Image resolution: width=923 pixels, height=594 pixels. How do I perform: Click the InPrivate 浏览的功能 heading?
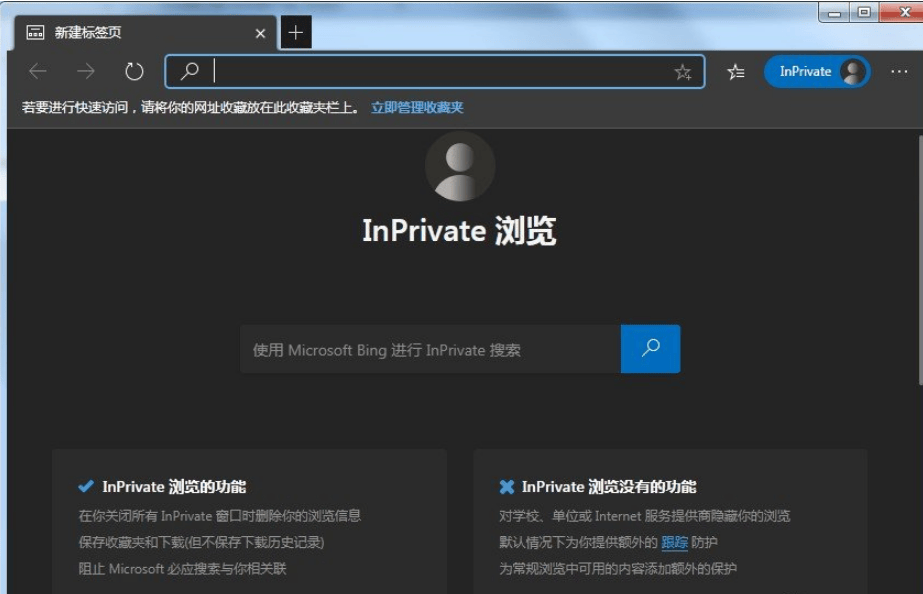173,487
